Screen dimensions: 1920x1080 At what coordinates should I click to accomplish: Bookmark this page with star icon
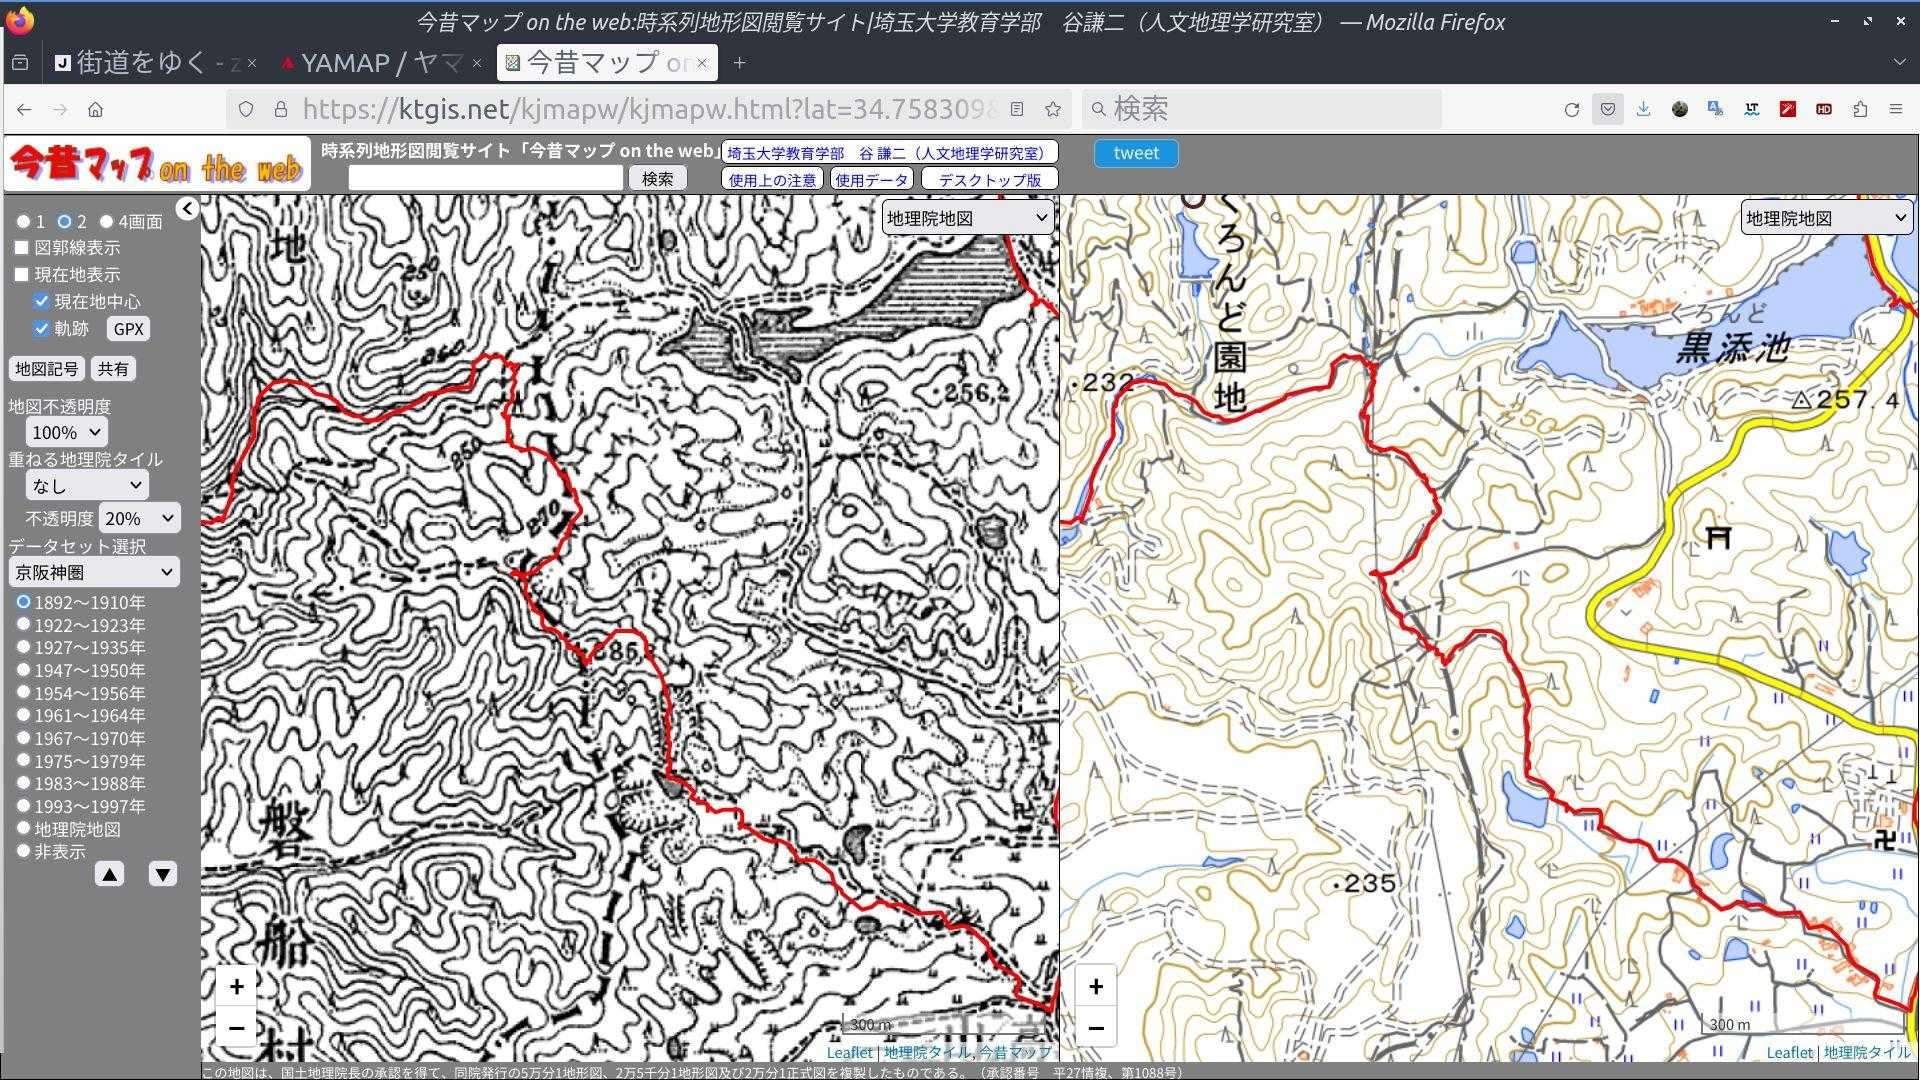[x=1052, y=110]
